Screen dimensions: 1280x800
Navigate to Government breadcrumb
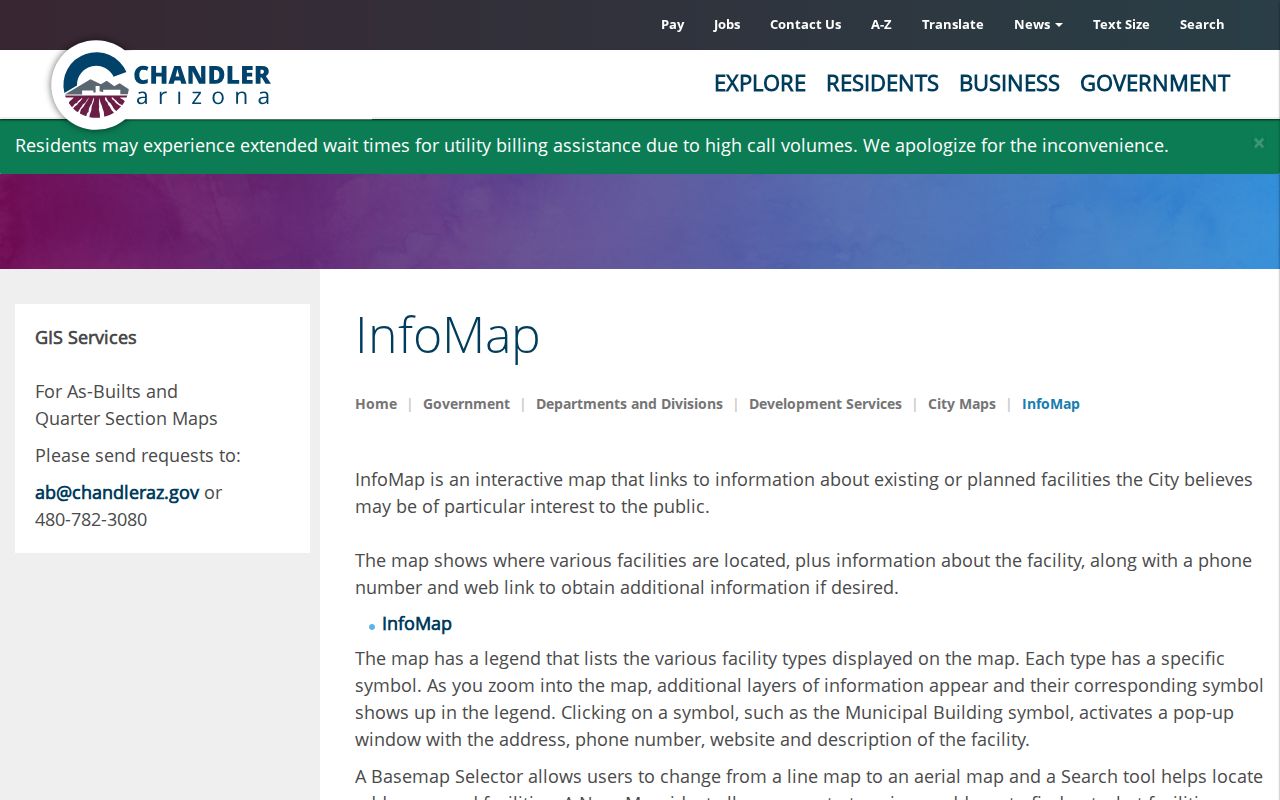tap(466, 404)
